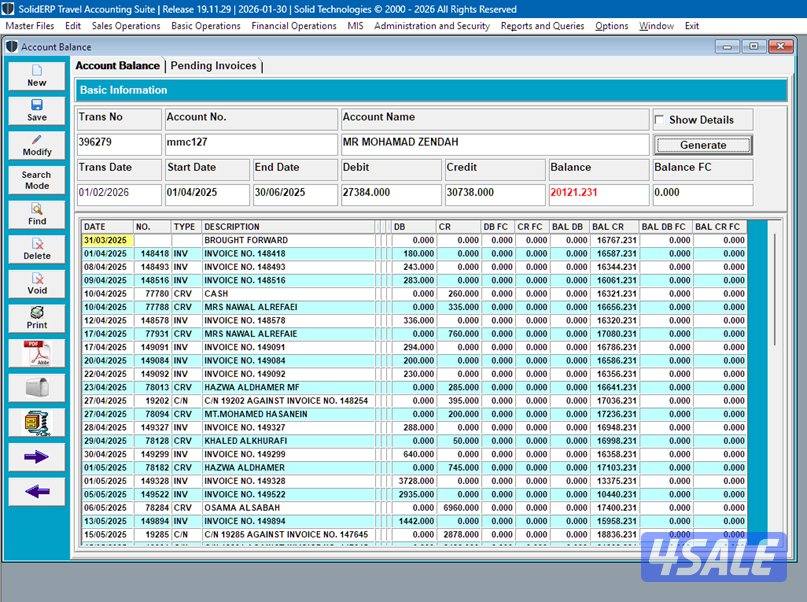807x602 pixels.
Task: Click the Generate button
Action: click(703, 145)
